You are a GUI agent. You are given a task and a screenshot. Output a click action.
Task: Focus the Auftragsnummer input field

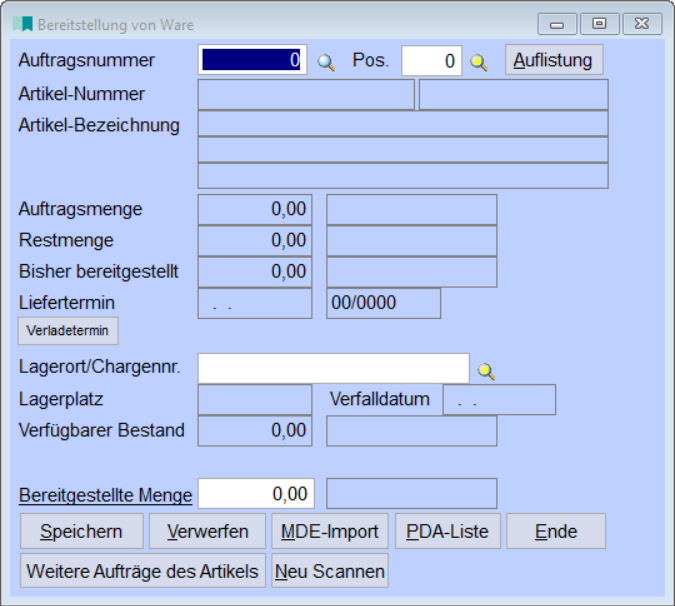(252, 60)
